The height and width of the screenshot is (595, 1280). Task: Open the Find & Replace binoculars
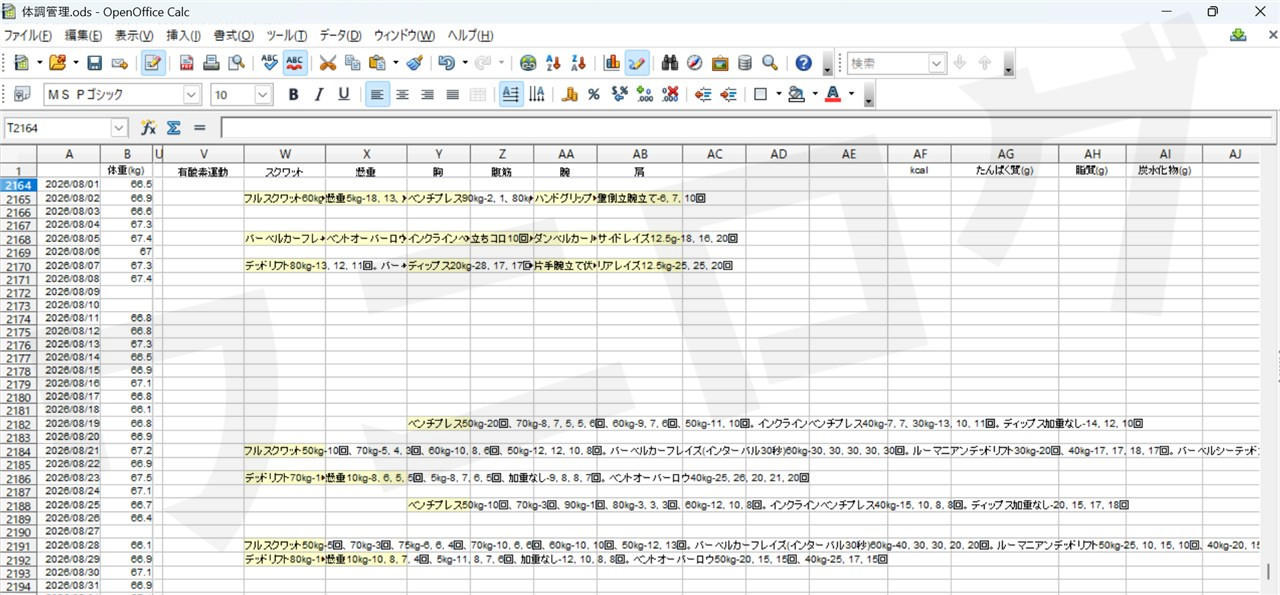pos(670,63)
